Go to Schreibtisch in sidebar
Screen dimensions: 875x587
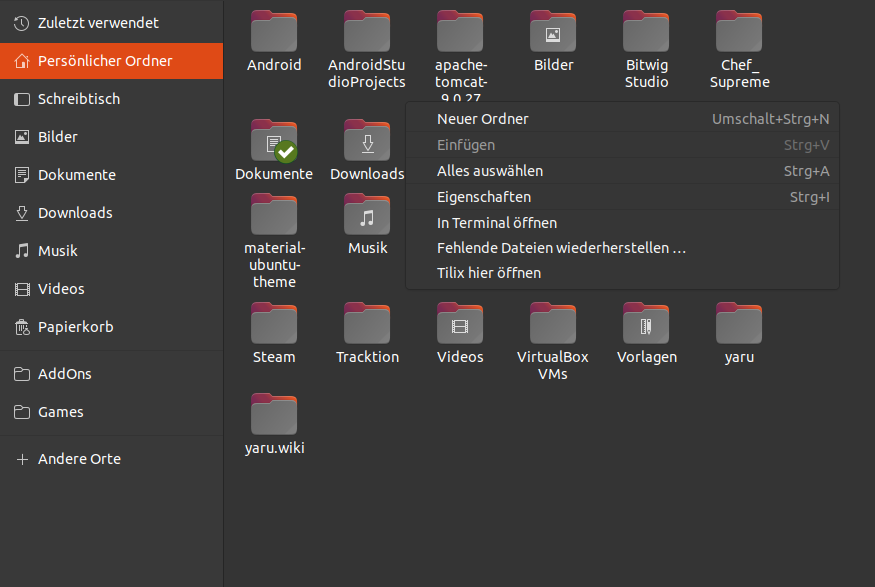click(112, 99)
